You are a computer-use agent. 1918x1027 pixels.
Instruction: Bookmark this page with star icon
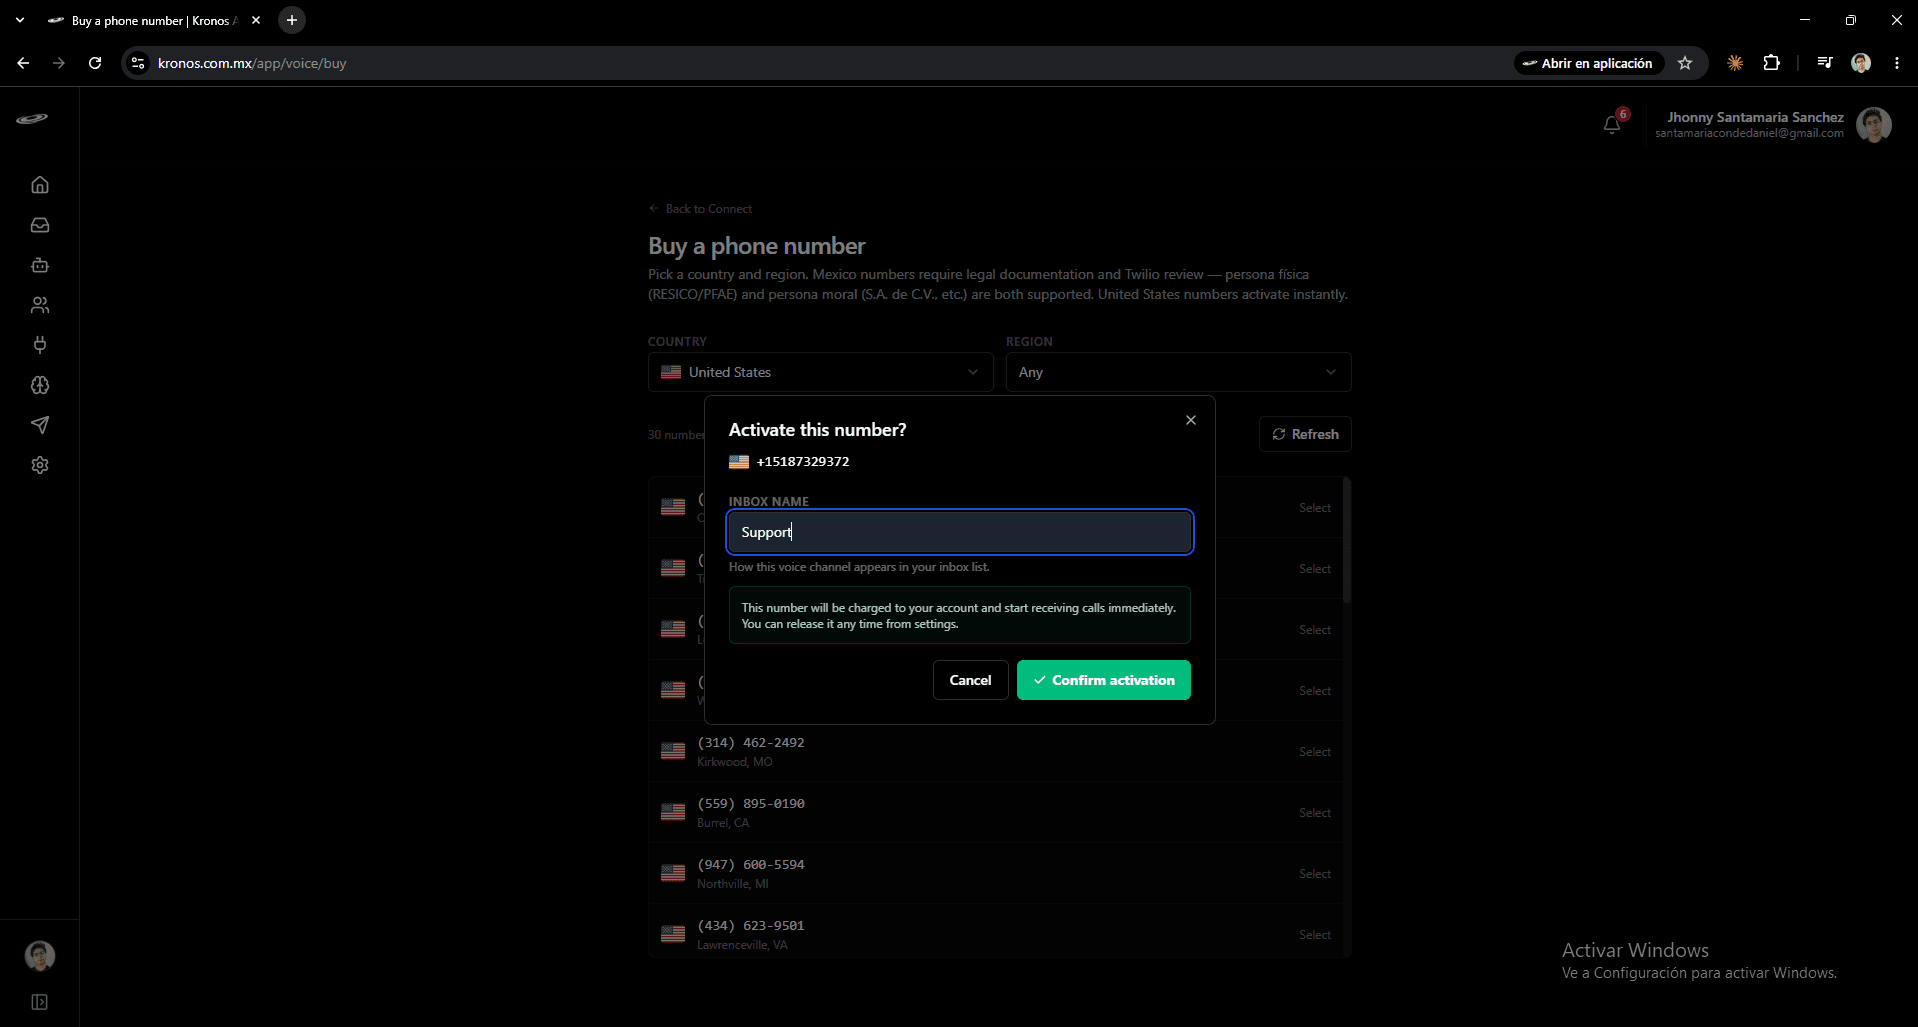click(1685, 63)
